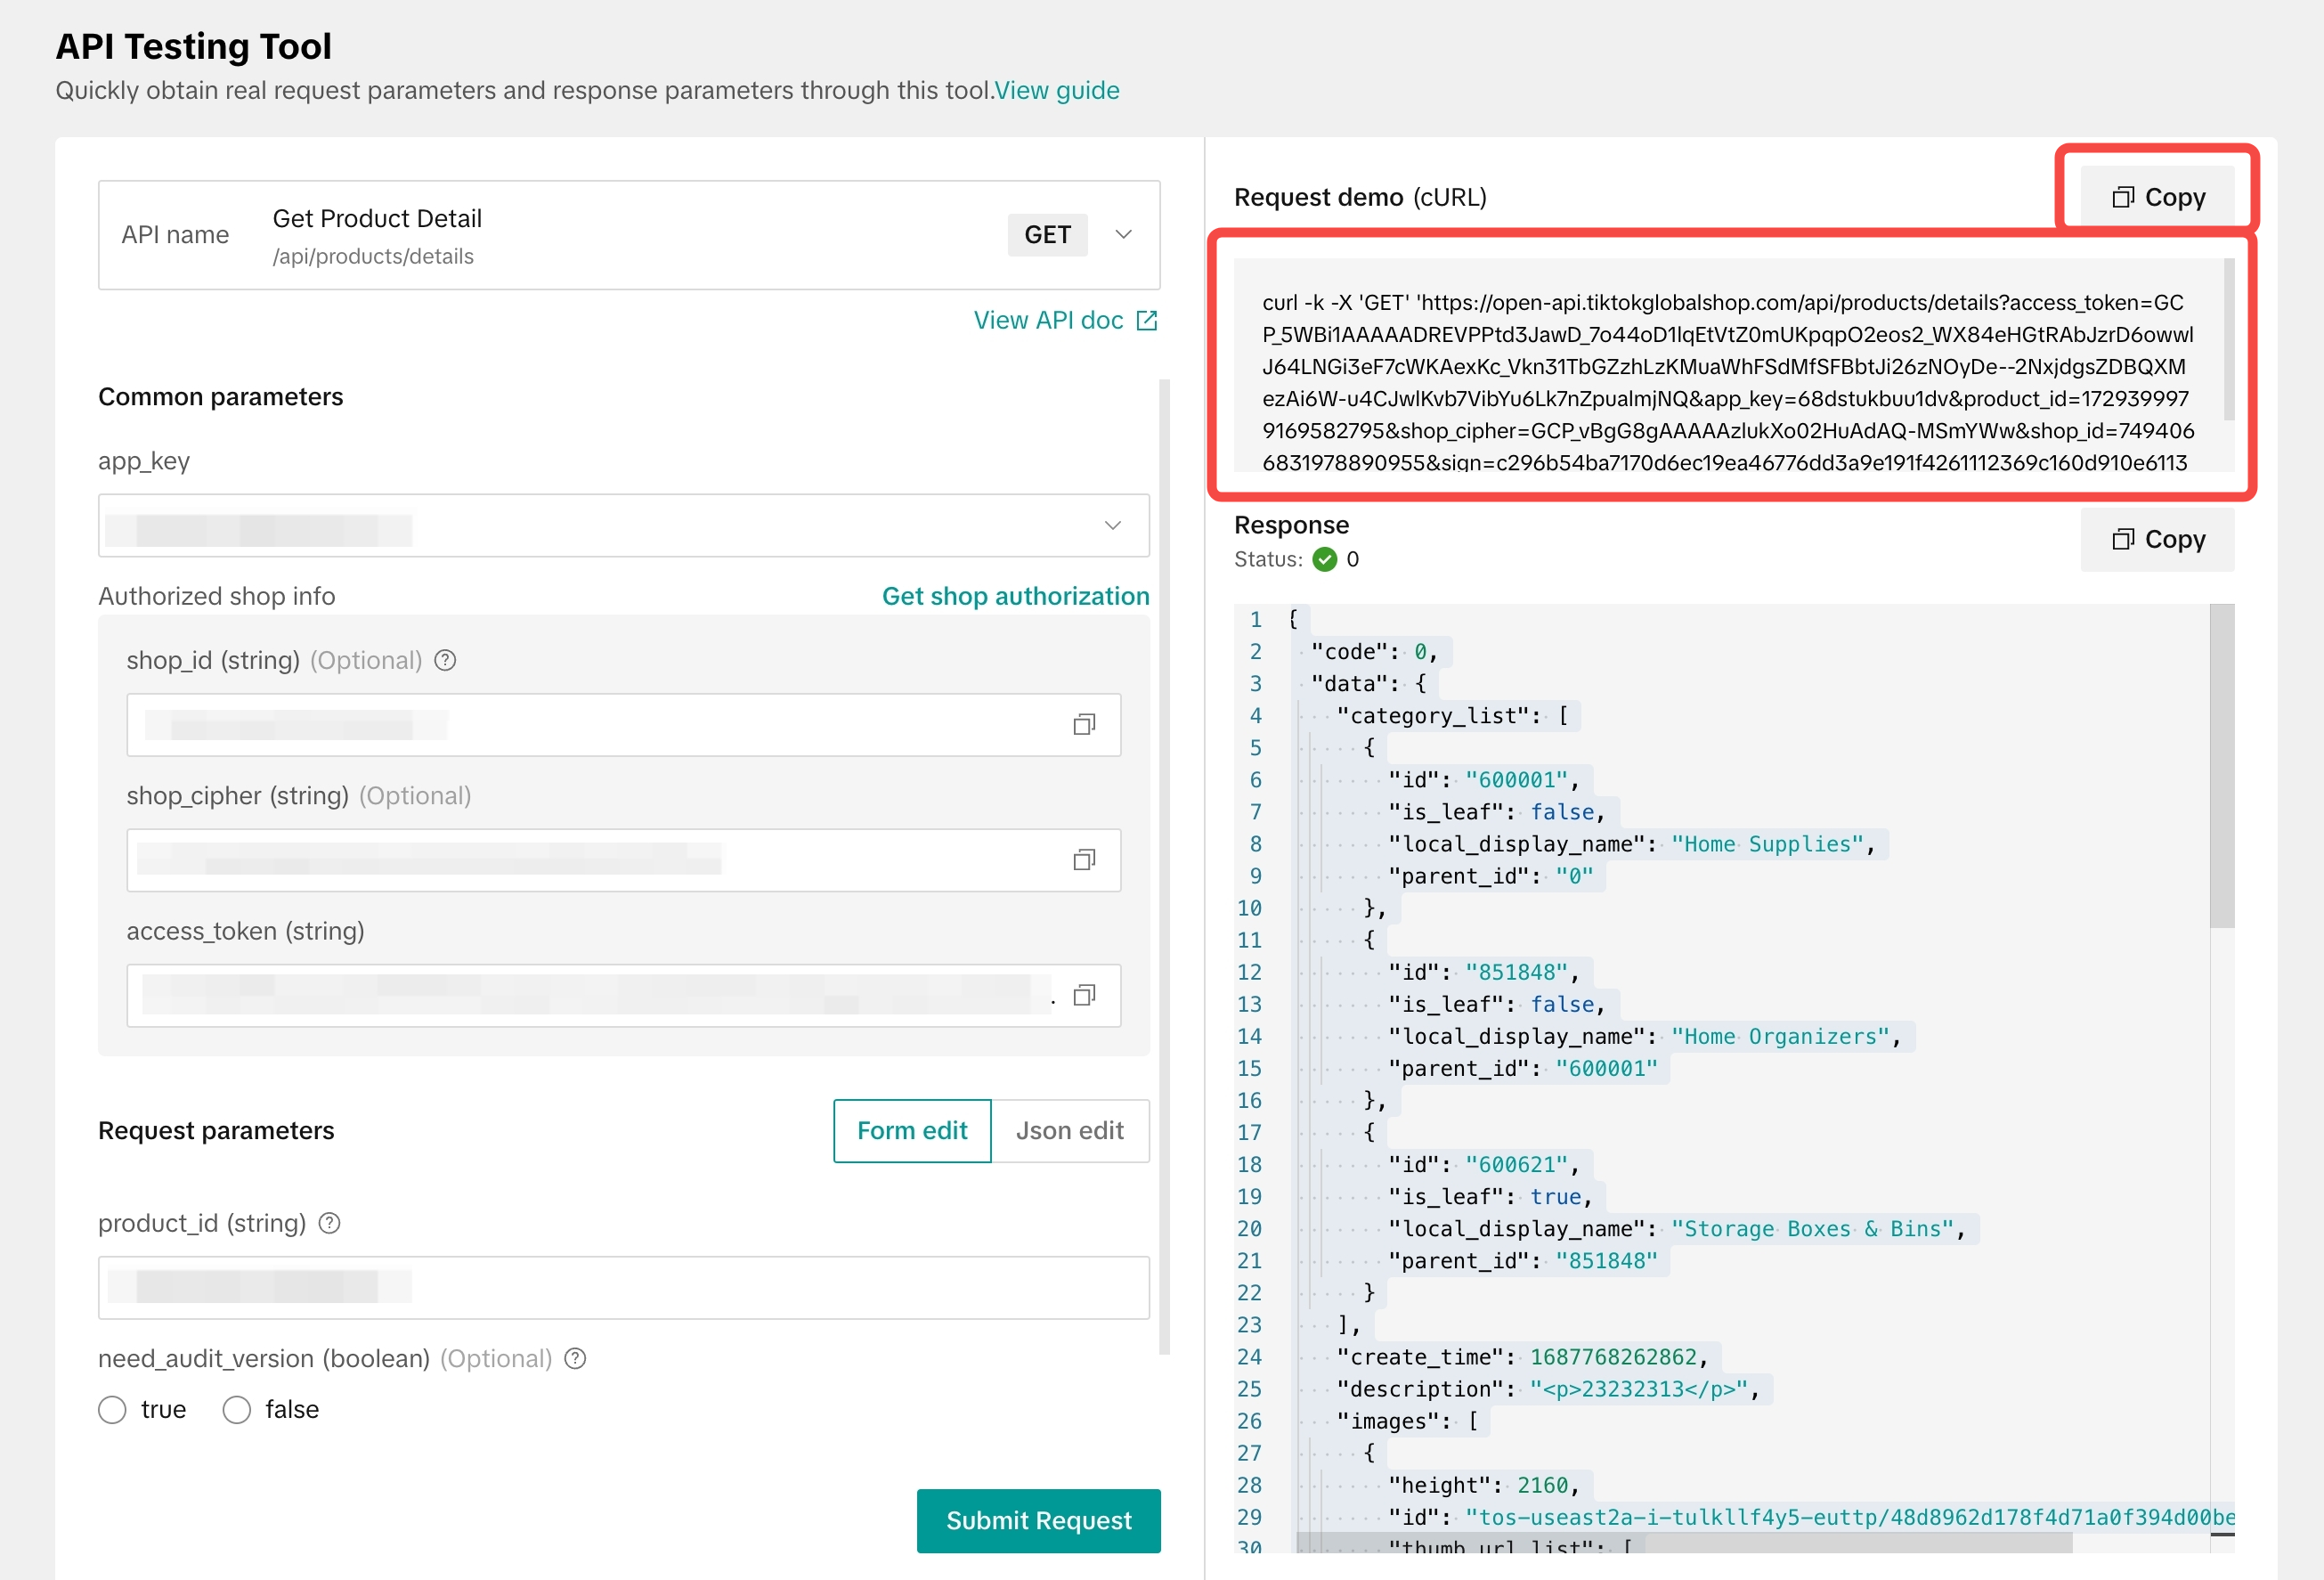Open the View guide link
The image size is (2324, 1580).
point(1056,90)
